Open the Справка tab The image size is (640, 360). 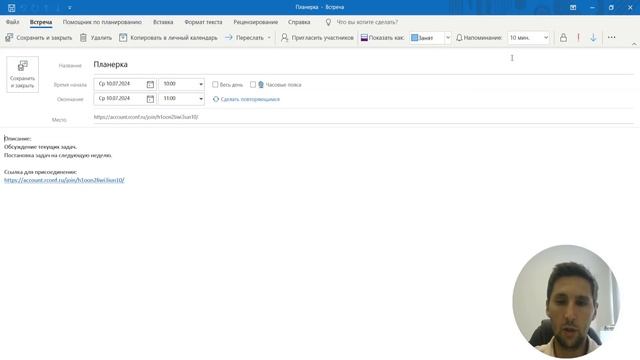click(x=299, y=22)
